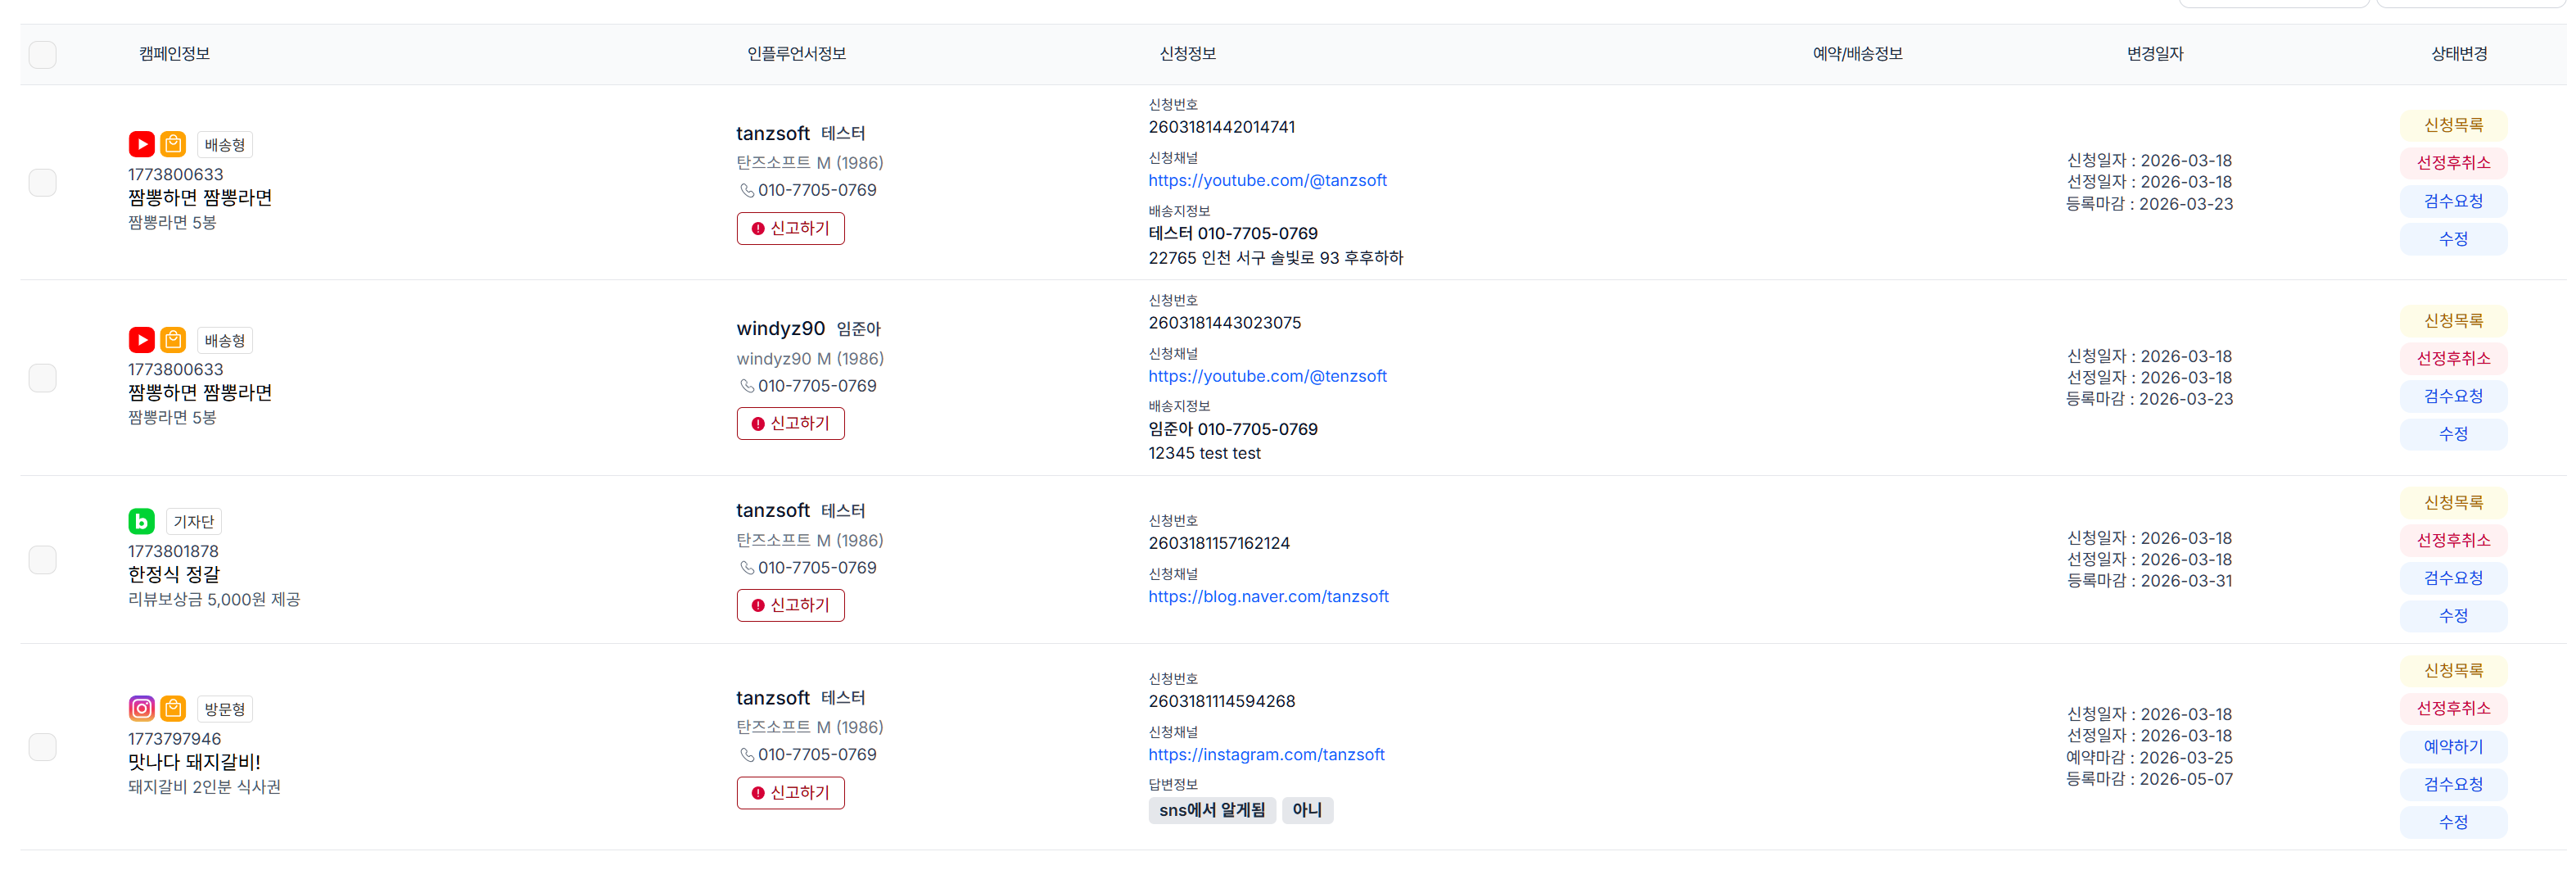Click the Naver blog icon on the 한정식 정갈 campaign
The width and height of the screenshot is (2576, 870).
(x=141, y=521)
